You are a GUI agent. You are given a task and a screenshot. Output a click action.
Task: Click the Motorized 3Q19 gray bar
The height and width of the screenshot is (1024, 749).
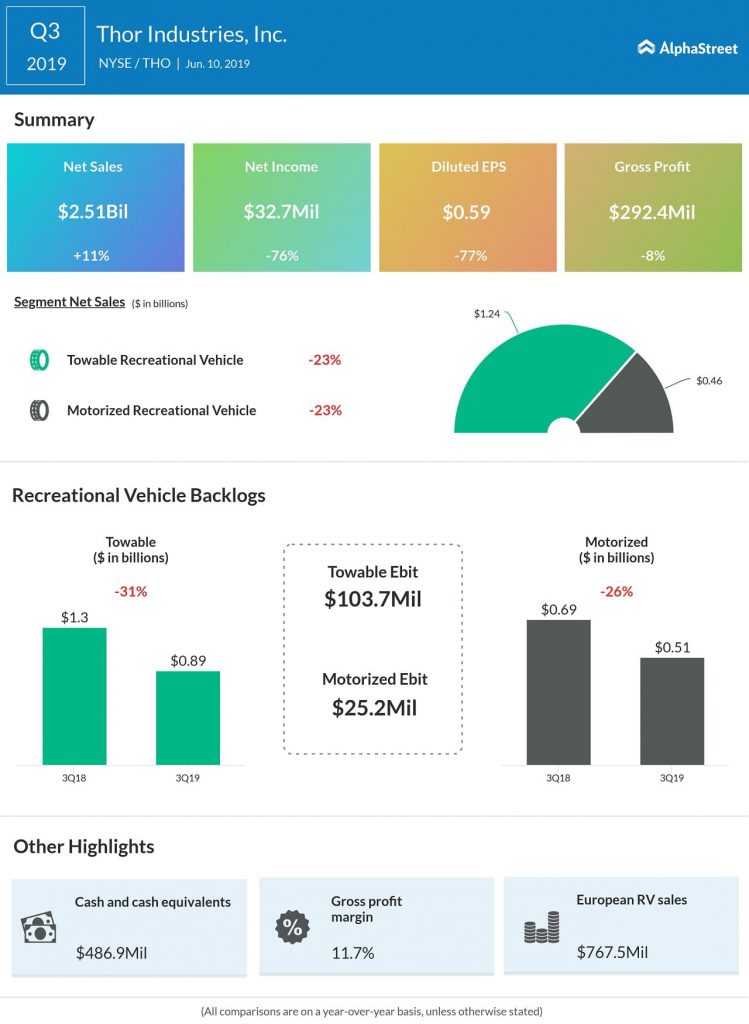[672, 711]
